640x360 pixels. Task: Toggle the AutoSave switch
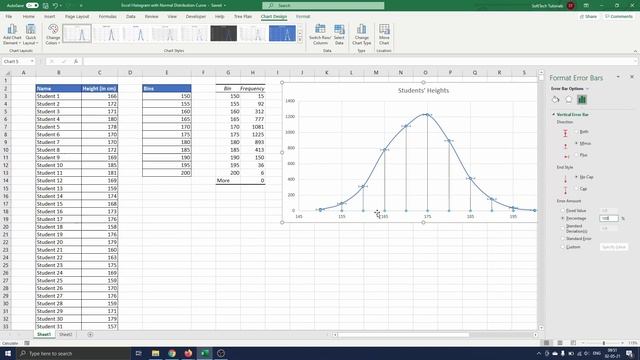pos(32,5)
